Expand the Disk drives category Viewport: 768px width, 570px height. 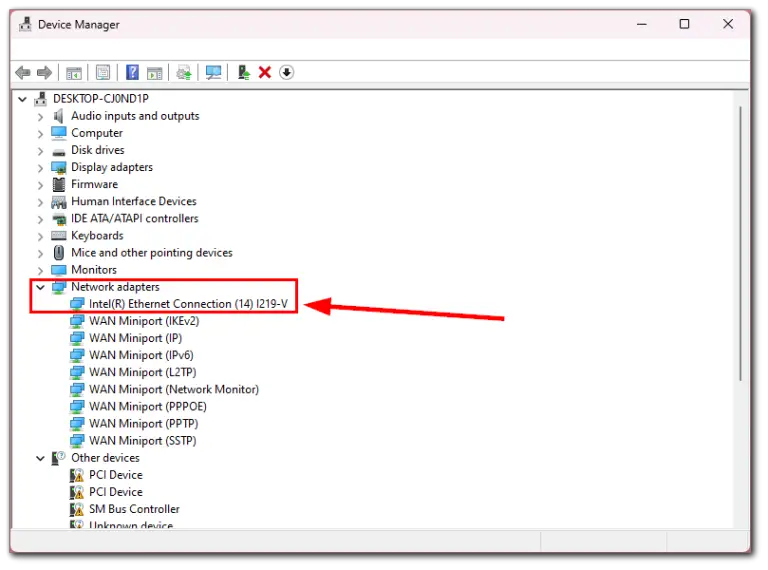(x=40, y=151)
